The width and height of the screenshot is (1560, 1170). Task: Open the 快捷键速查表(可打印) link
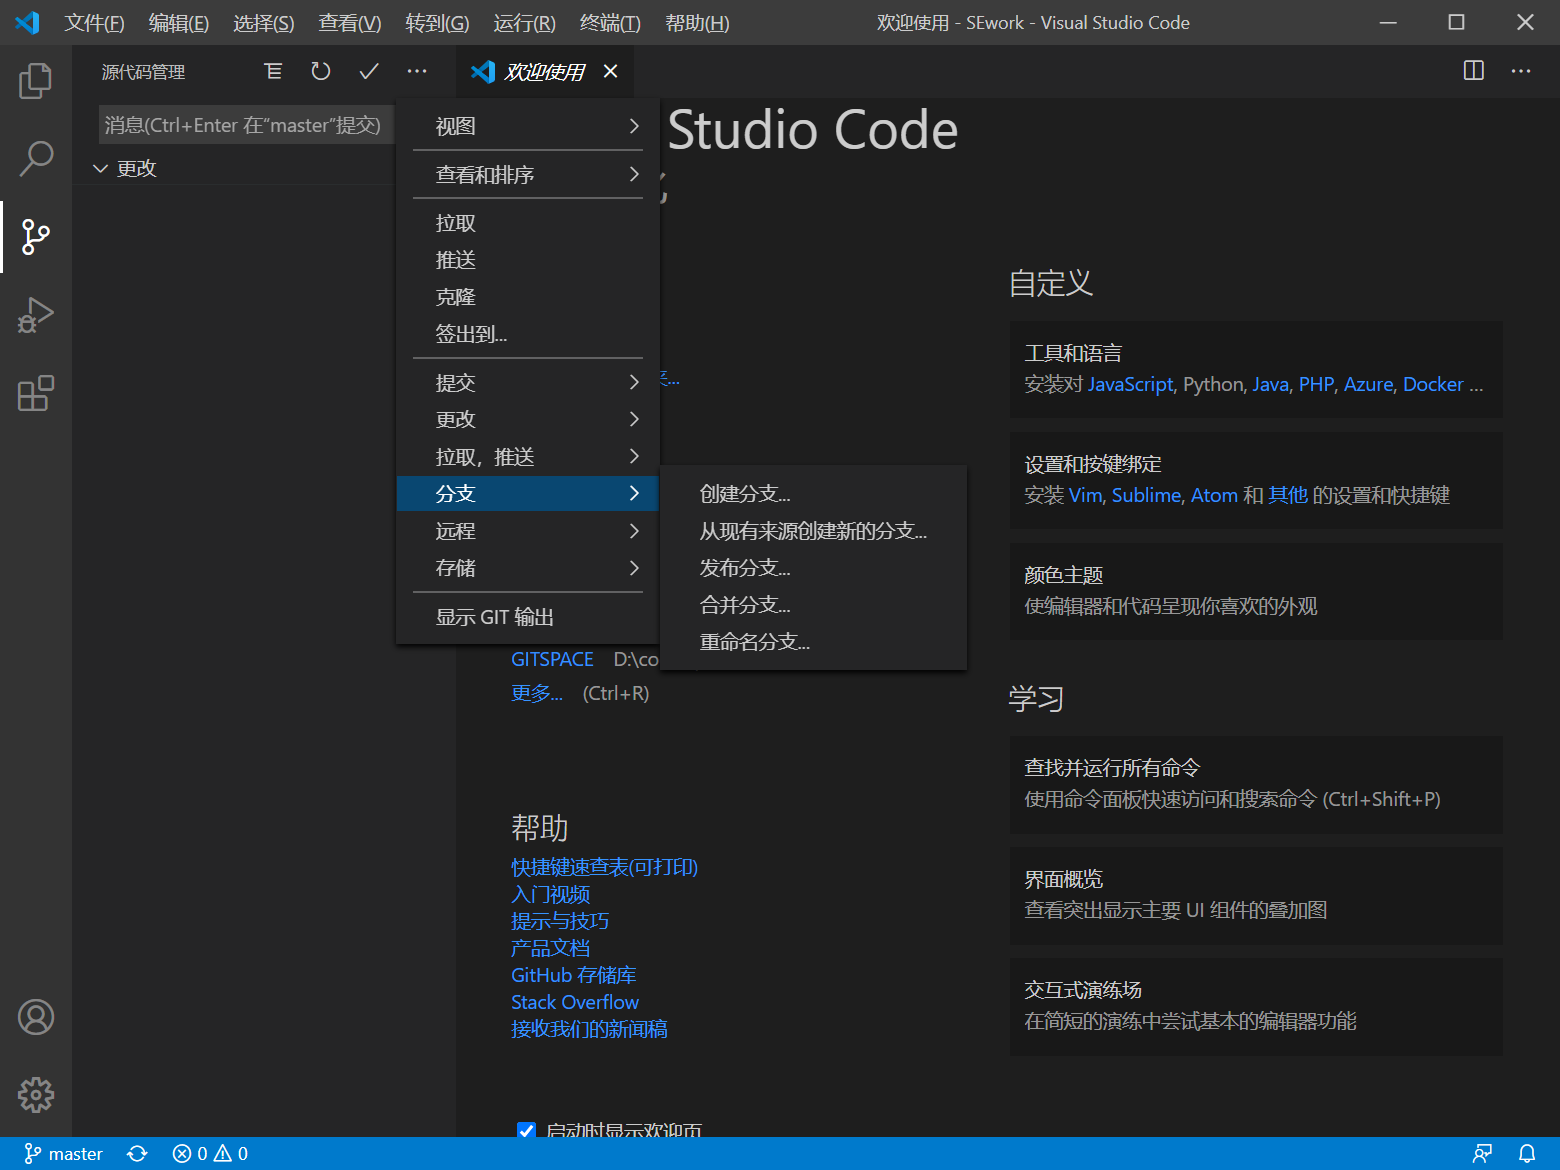point(604,867)
